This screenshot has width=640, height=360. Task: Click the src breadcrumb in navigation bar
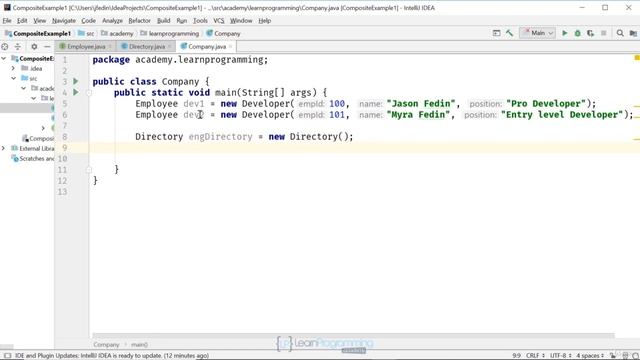86,33
